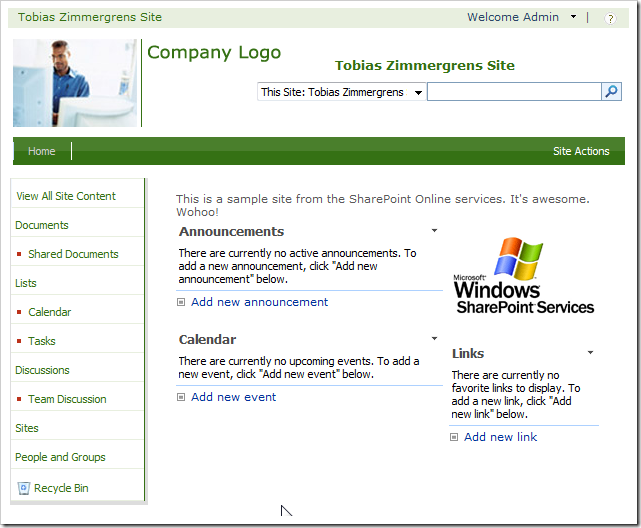The height and width of the screenshot is (528, 641).
Task: Click icon beside Add new event
Action: tap(181, 398)
